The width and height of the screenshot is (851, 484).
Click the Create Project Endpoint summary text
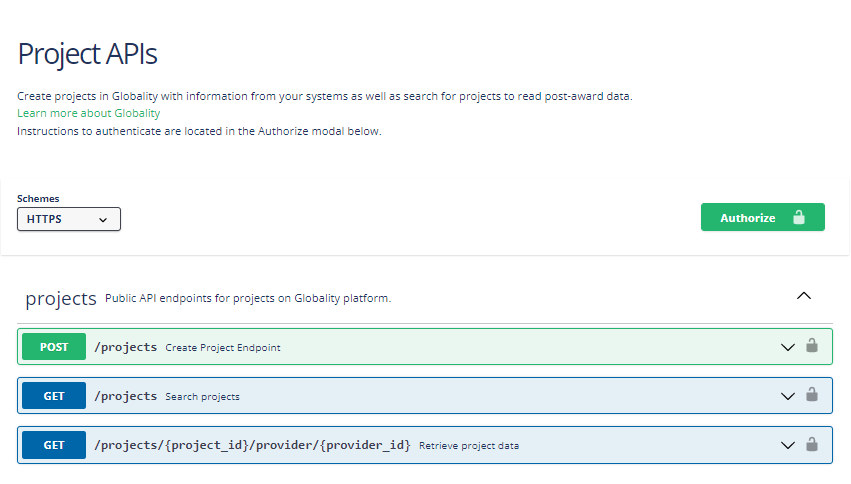[x=223, y=348]
